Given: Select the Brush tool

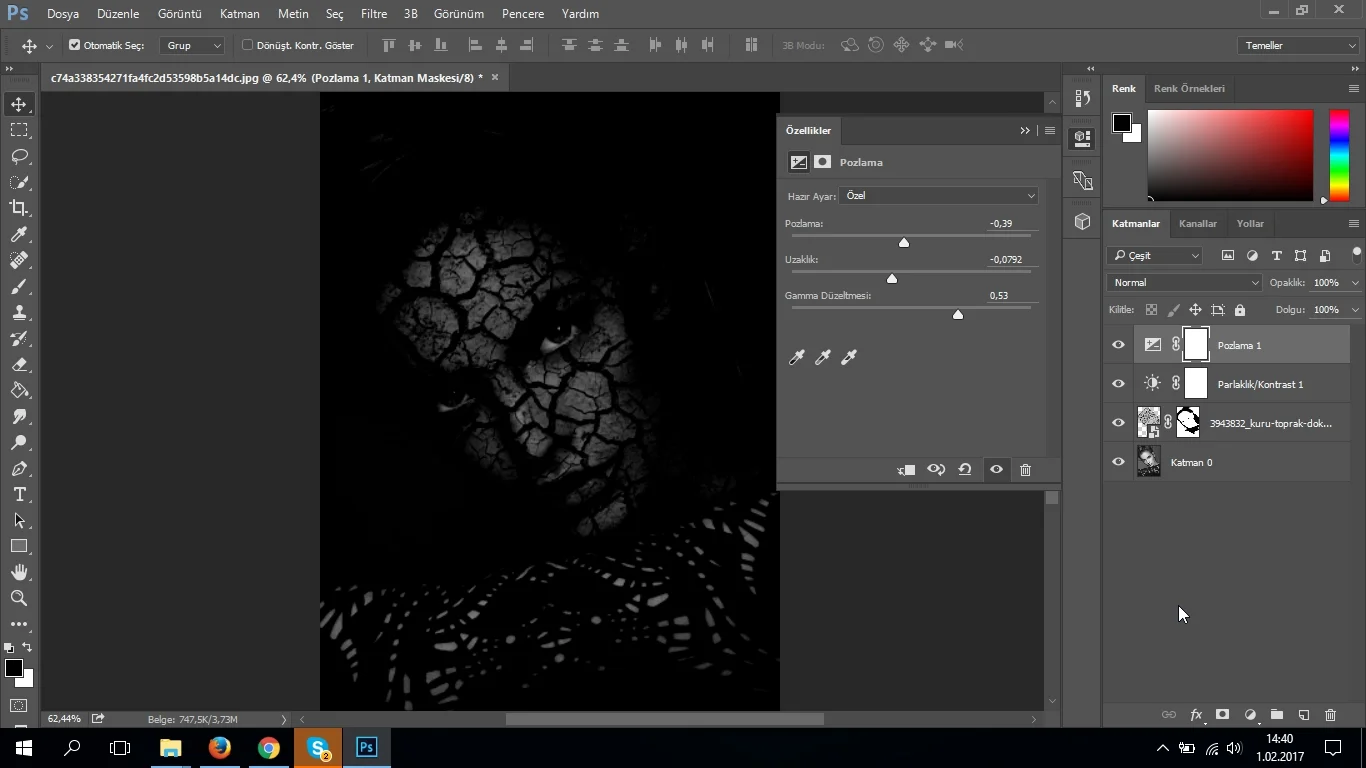Looking at the screenshot, I should [x=19, y=286].
